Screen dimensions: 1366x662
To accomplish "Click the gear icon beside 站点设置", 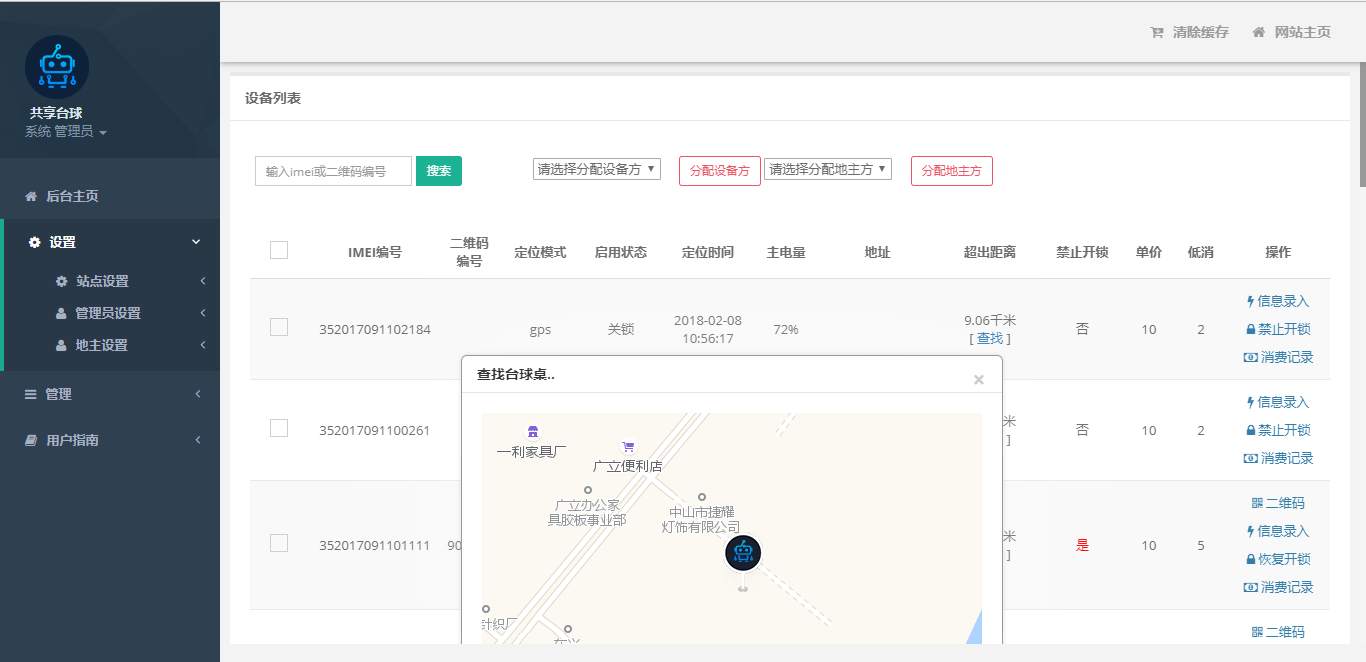I will point(61,281).
